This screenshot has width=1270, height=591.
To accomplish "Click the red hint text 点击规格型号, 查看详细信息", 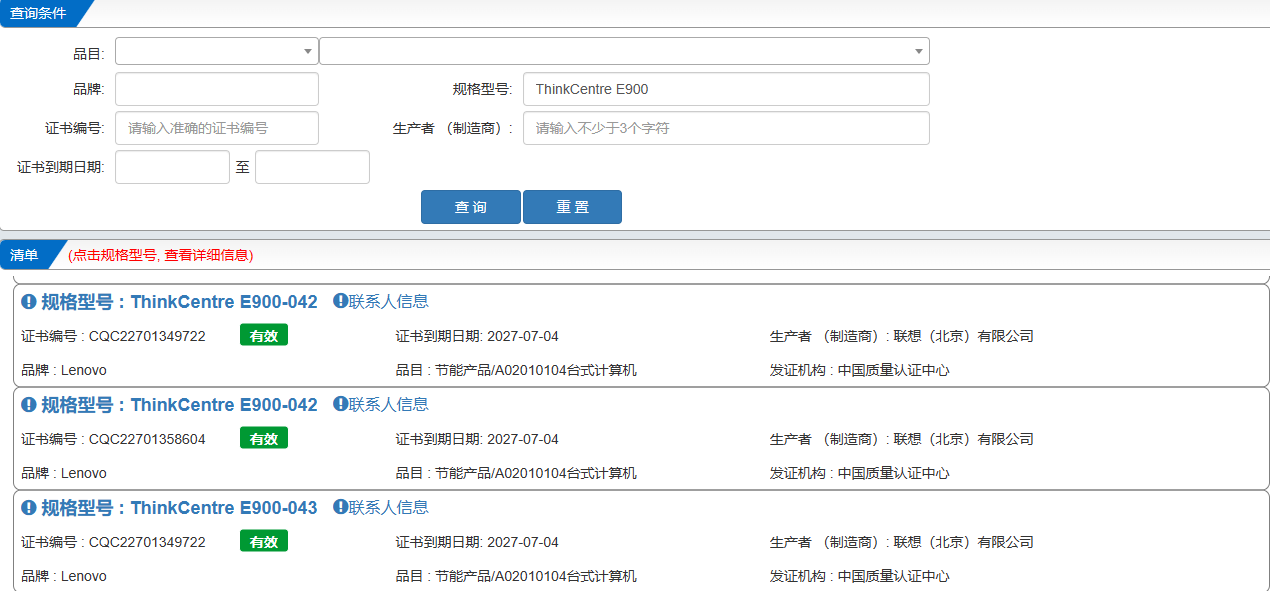I will 161,256.
